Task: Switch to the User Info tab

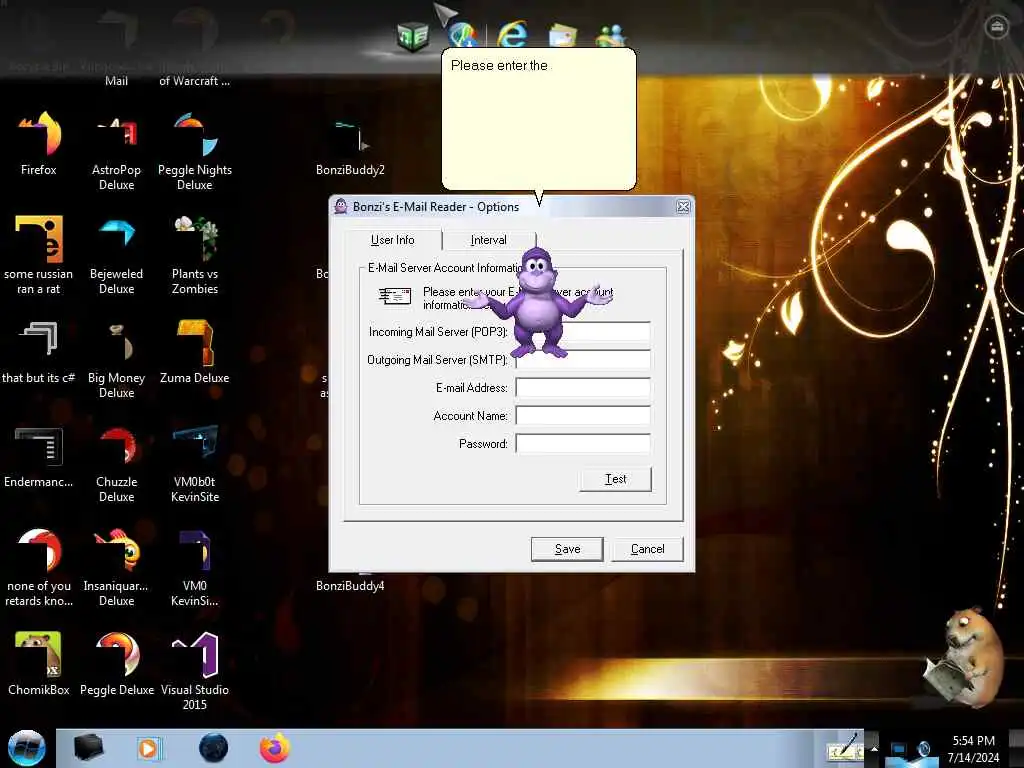Action: pyautogui.click(x=392, y=240)
